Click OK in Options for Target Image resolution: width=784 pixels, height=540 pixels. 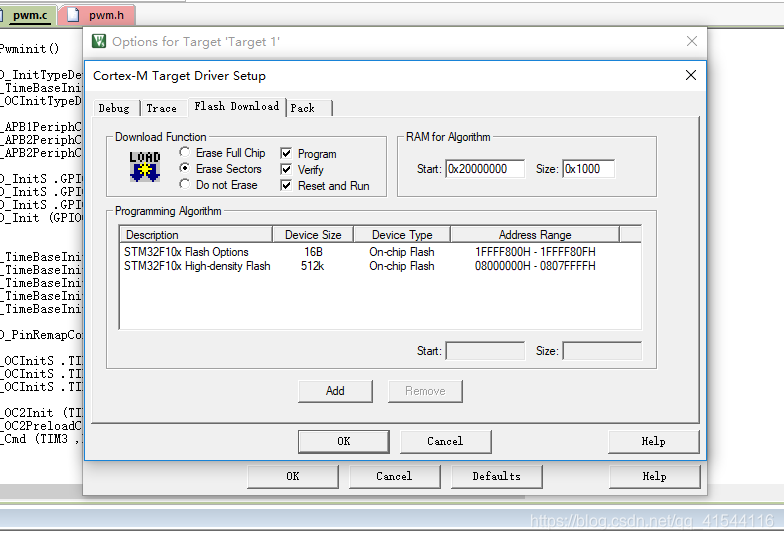coord(293,476)
